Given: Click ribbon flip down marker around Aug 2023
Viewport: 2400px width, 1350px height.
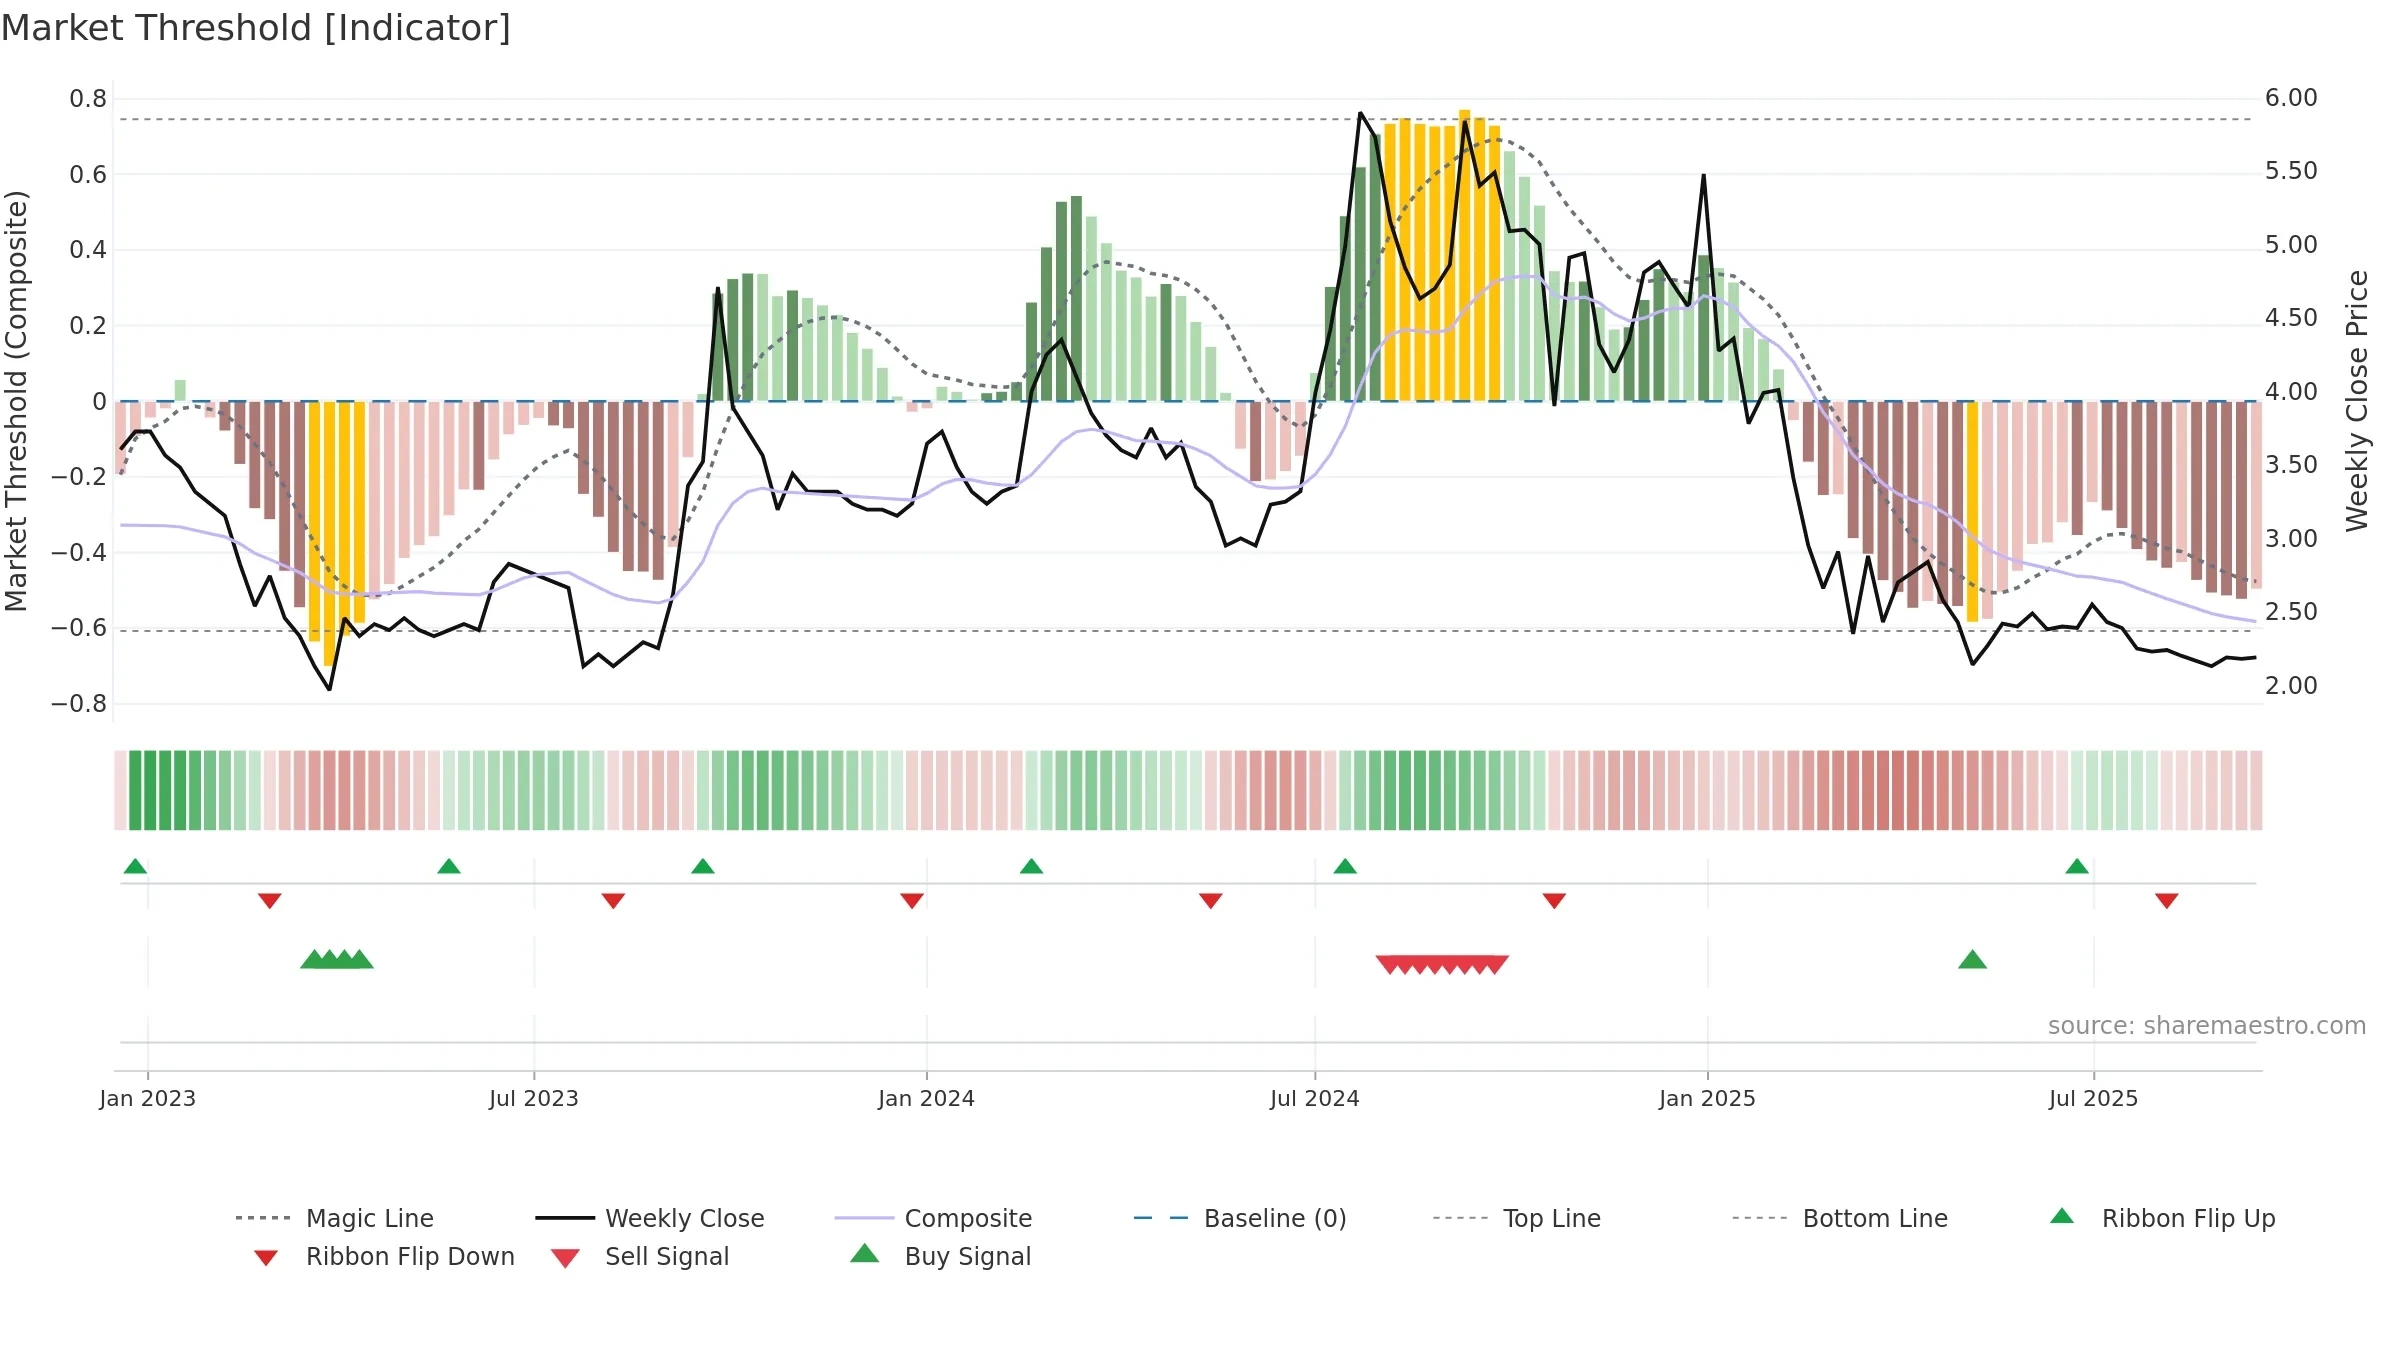Looking at the screenshot, I should (x=613, y=901).
